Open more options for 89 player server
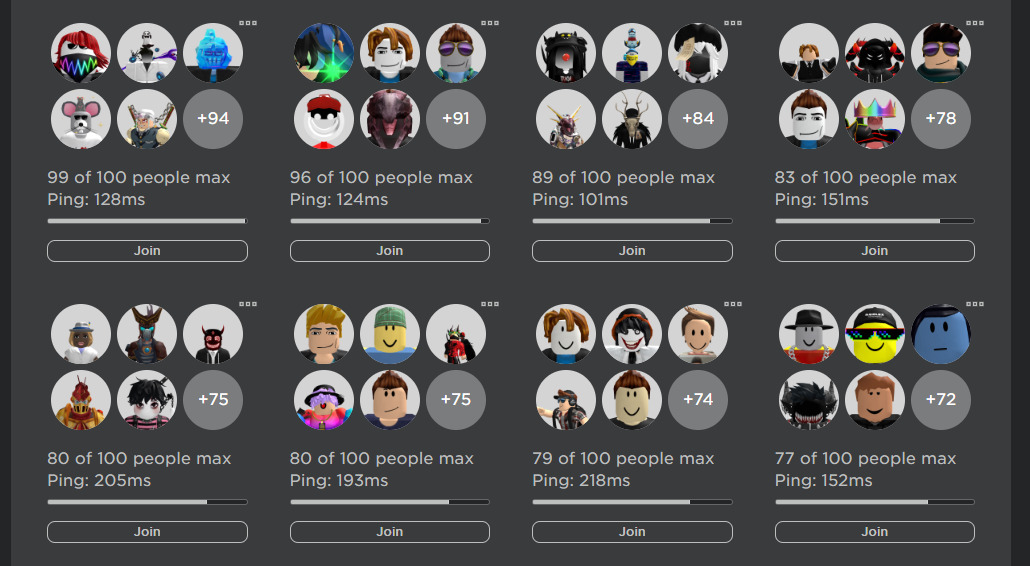 click(733, 23)
